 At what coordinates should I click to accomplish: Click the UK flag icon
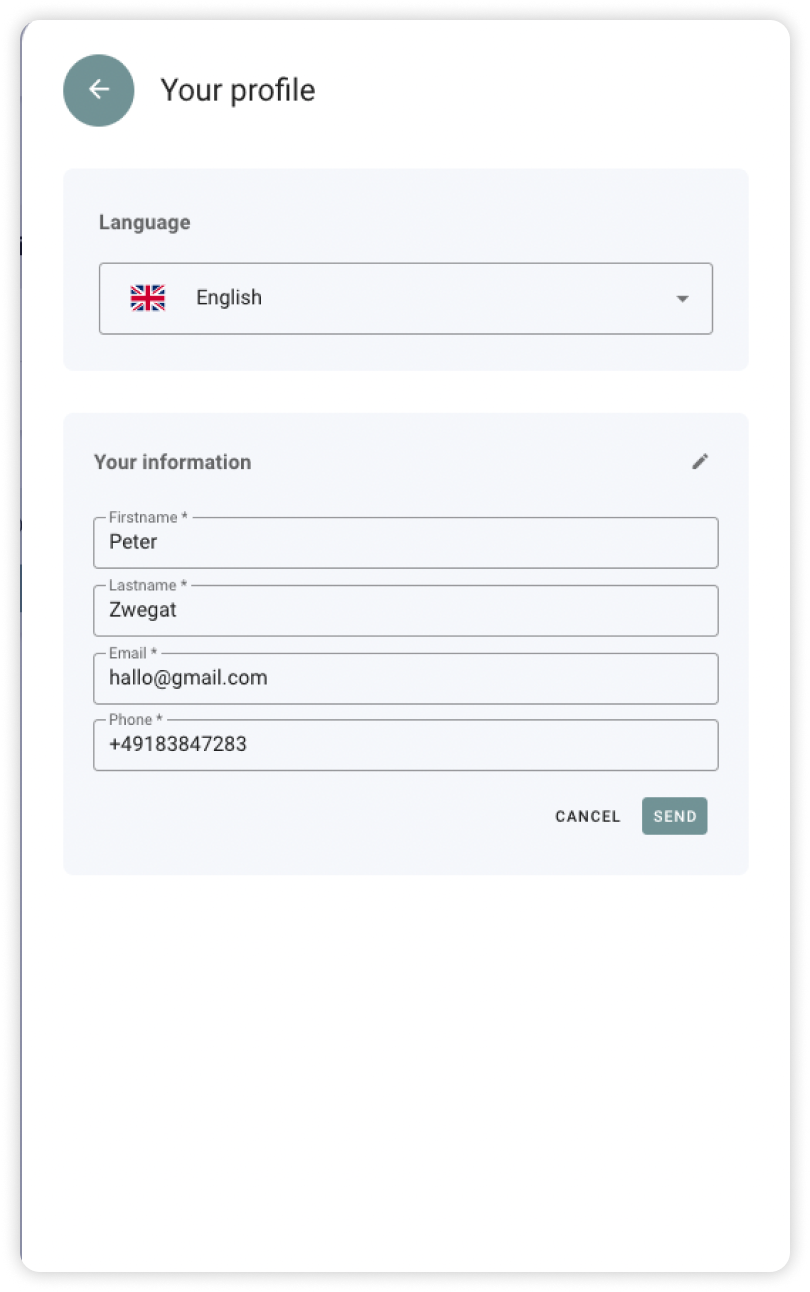tap(148, 297)
